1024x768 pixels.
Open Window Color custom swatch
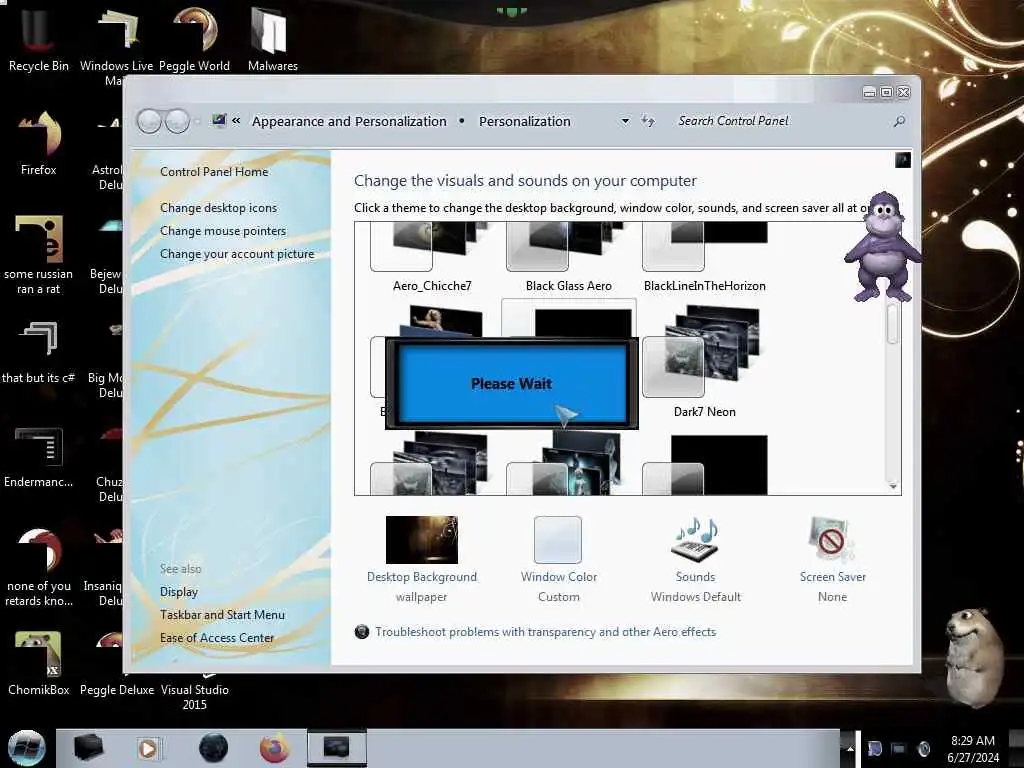tap(558, 560)
